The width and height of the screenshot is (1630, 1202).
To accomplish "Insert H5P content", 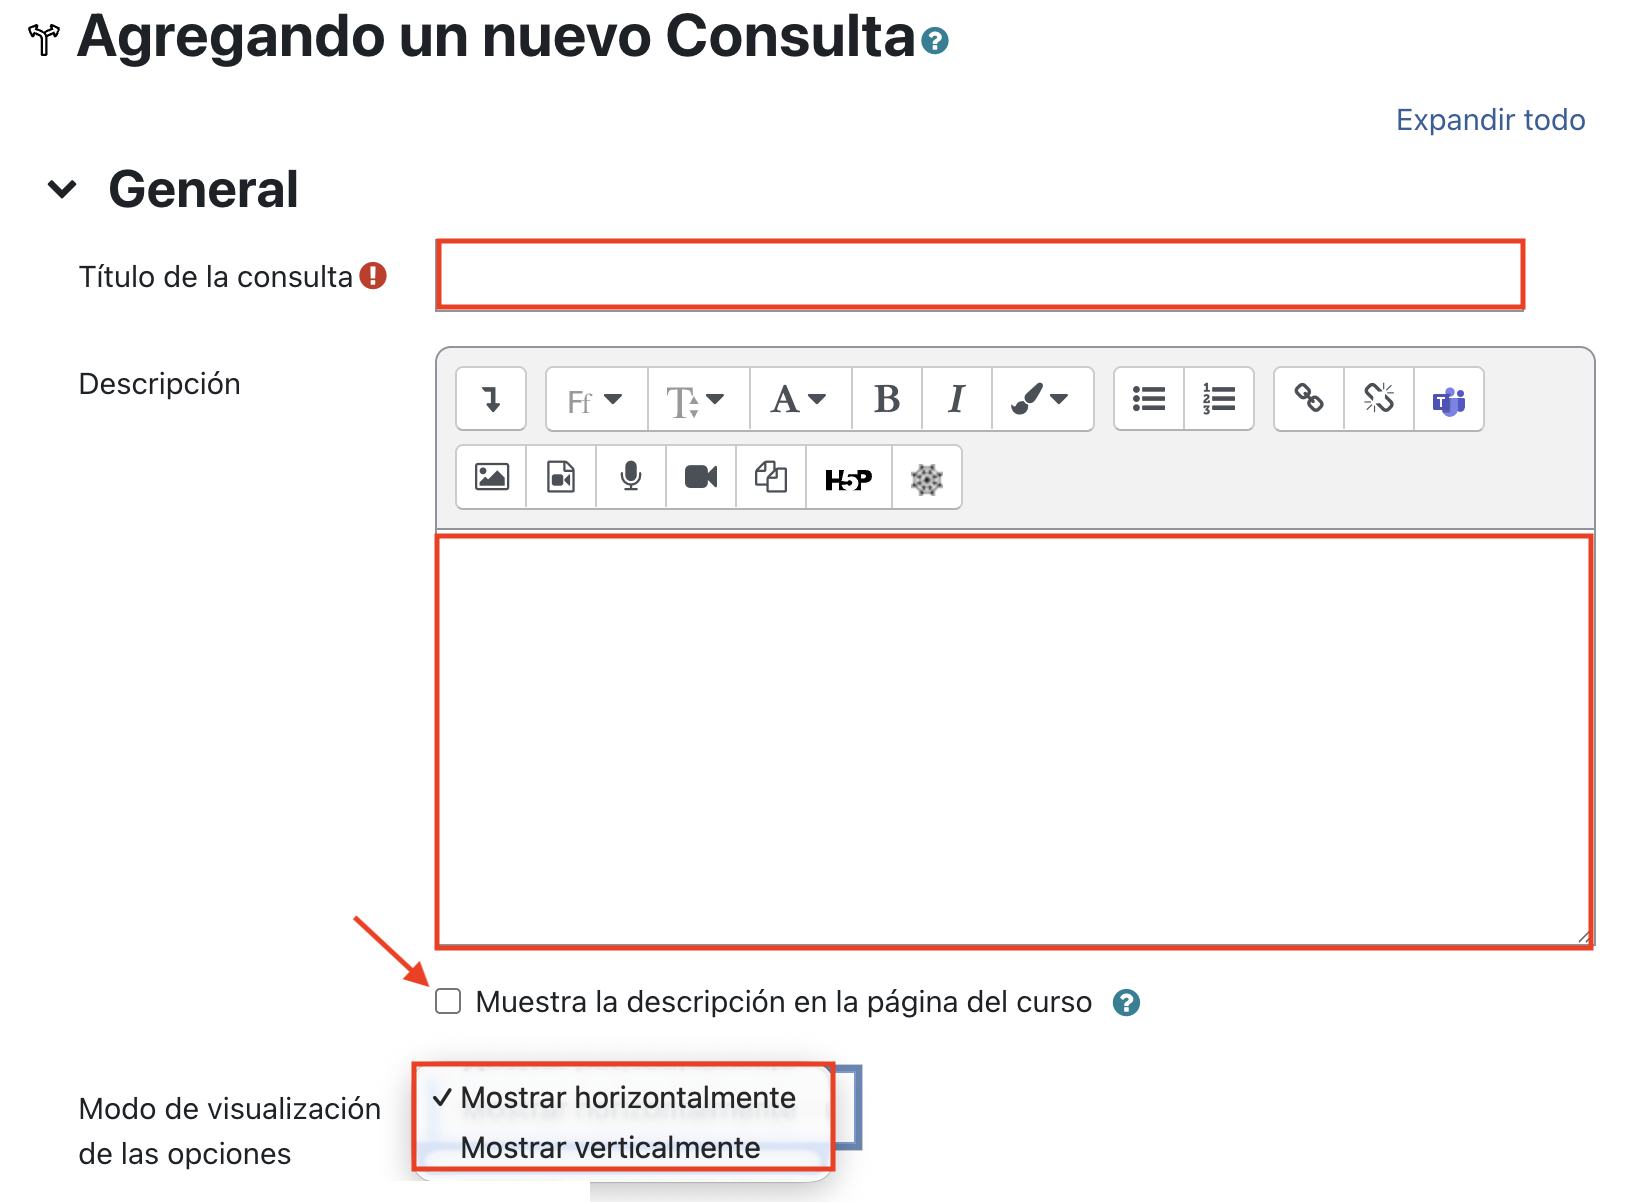I will 849,477.
